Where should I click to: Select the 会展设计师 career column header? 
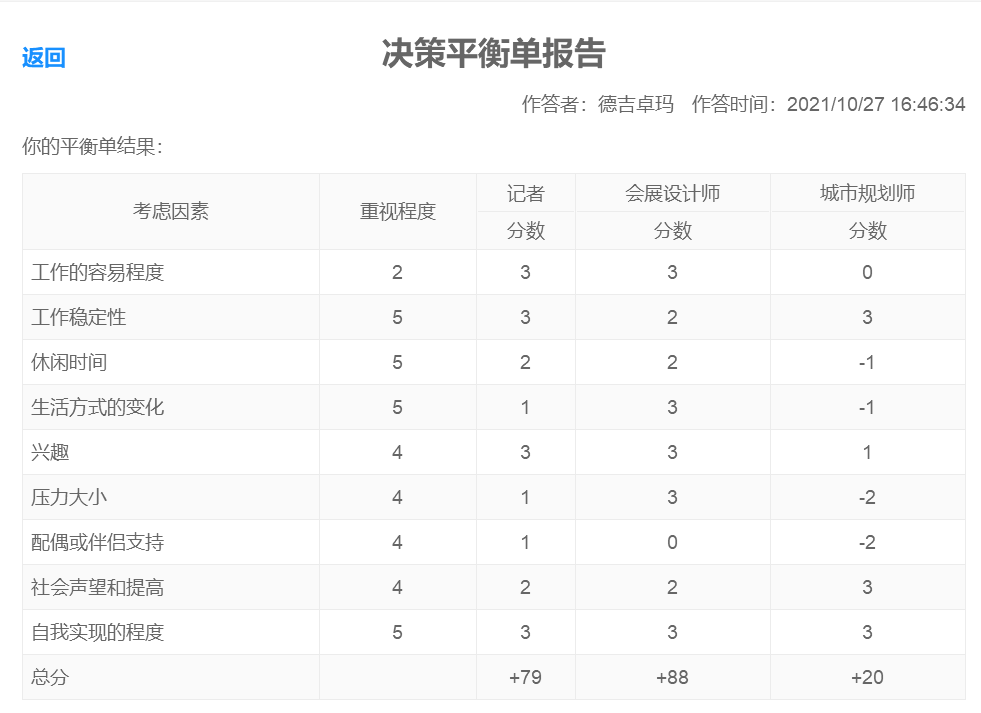[672, 193]
